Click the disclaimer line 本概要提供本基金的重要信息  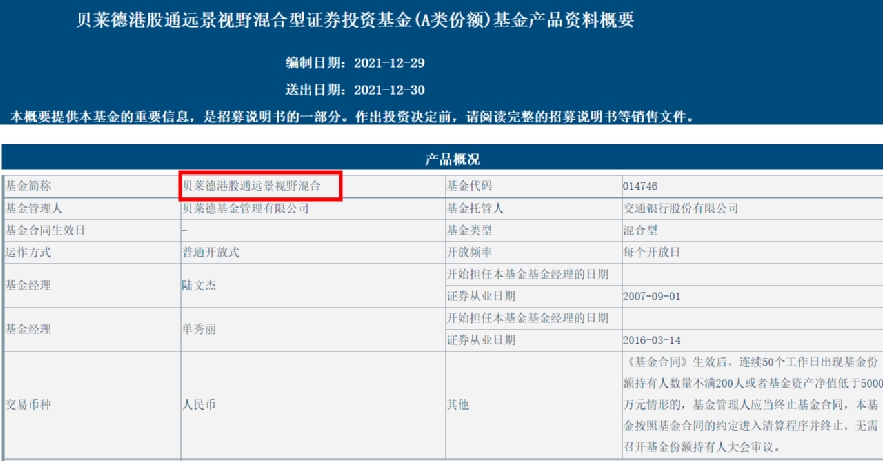352,117
